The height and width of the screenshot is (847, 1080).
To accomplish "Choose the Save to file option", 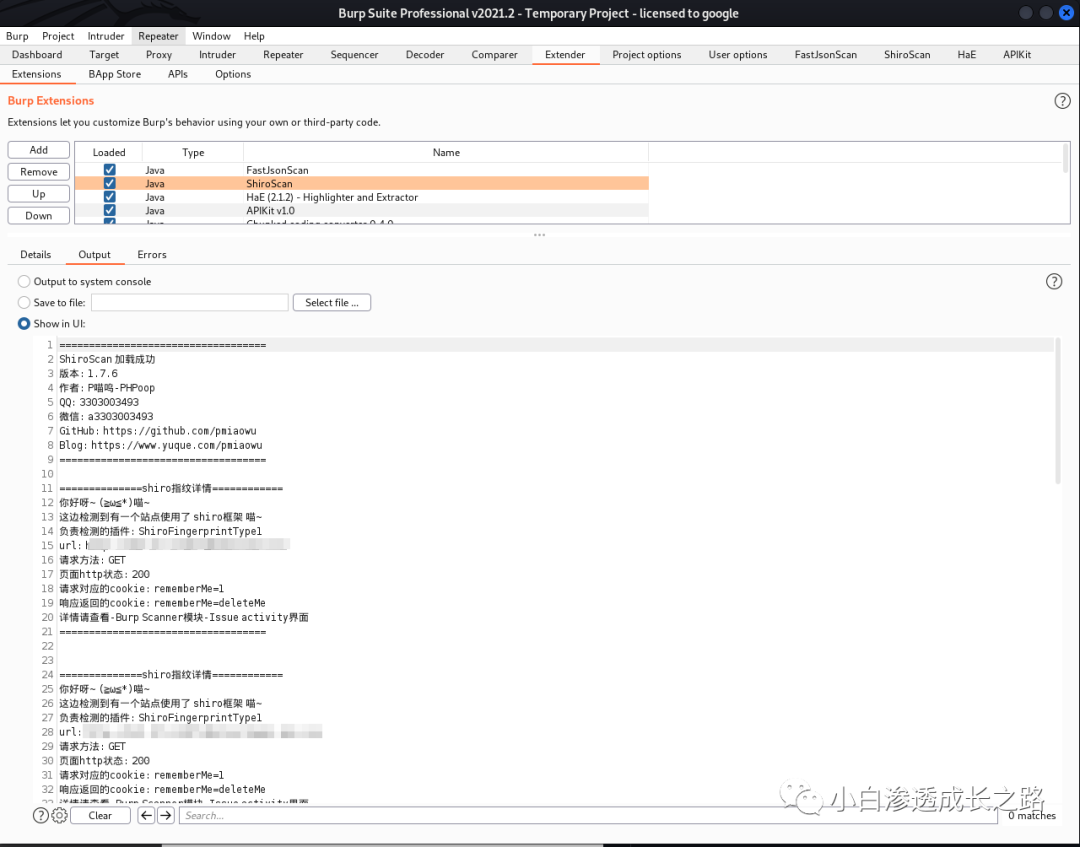I will coord(23,302).
